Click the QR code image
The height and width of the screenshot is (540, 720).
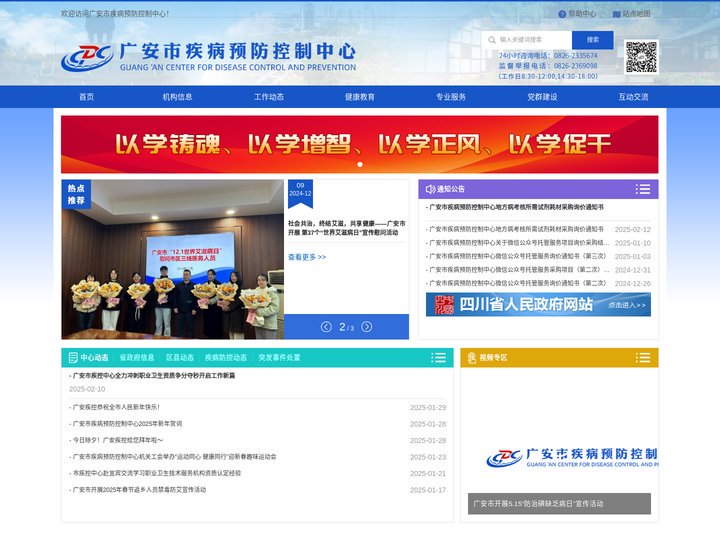[x=641, y=57]
